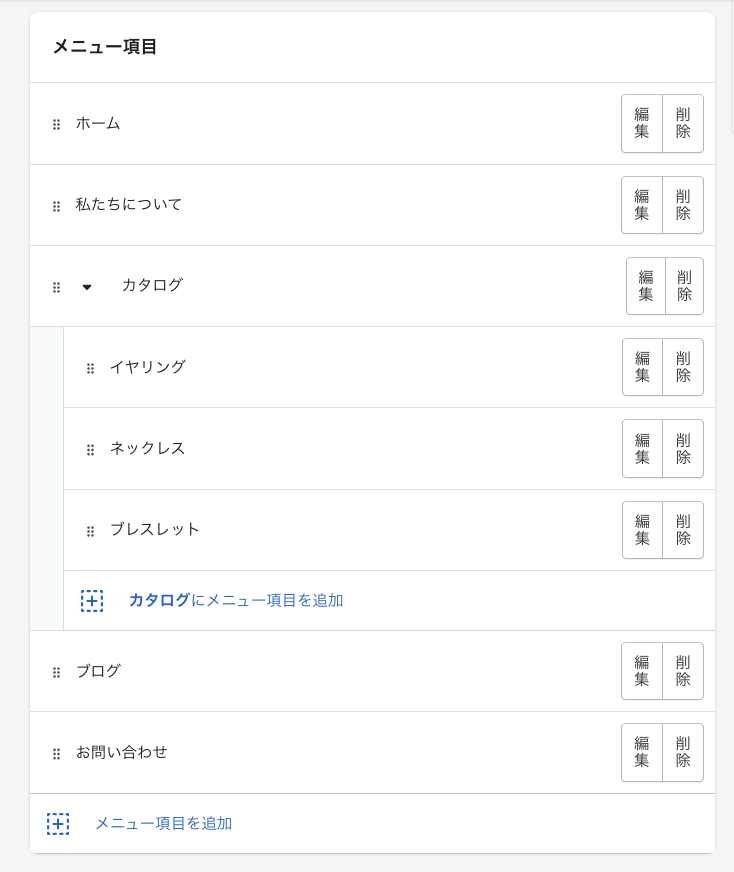Click 編集 button for ホーム
Viewport: 734px width, 872px height.
pos(642,123)
